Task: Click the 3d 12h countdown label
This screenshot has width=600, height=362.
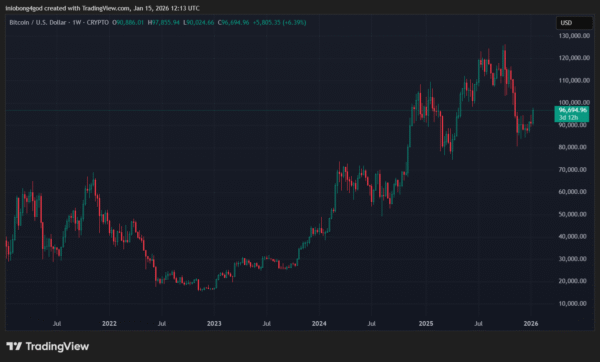Action: click(568, 117)
